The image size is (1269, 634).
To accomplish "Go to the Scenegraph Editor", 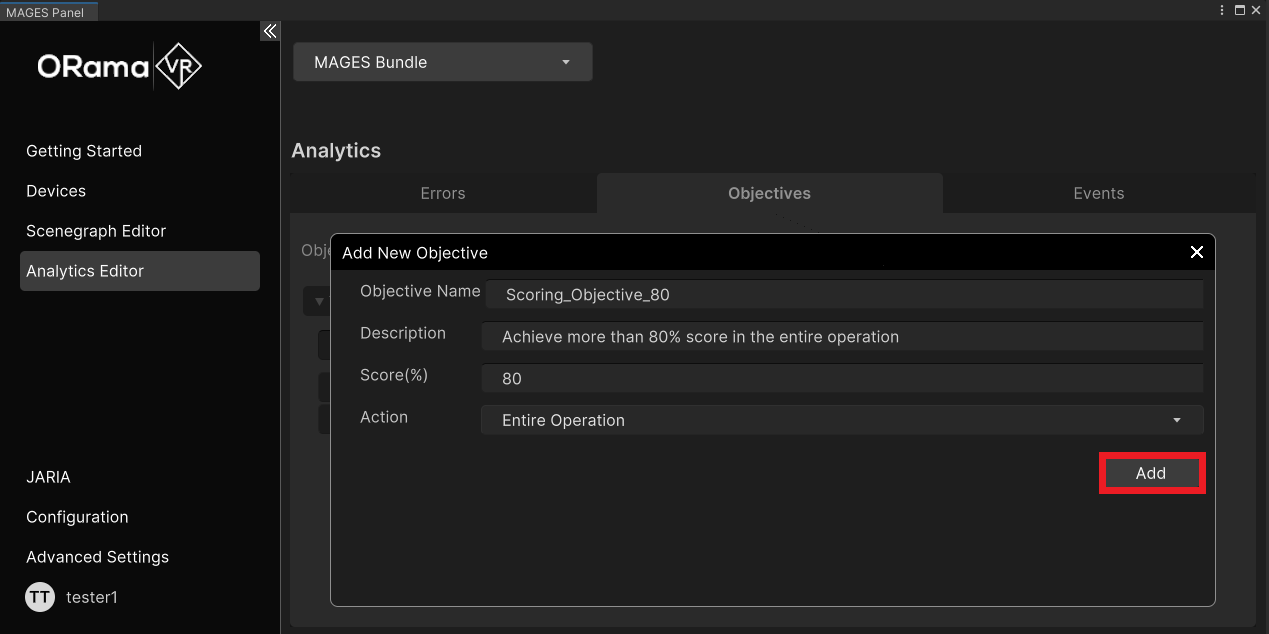I will click(x=96, y=231).
